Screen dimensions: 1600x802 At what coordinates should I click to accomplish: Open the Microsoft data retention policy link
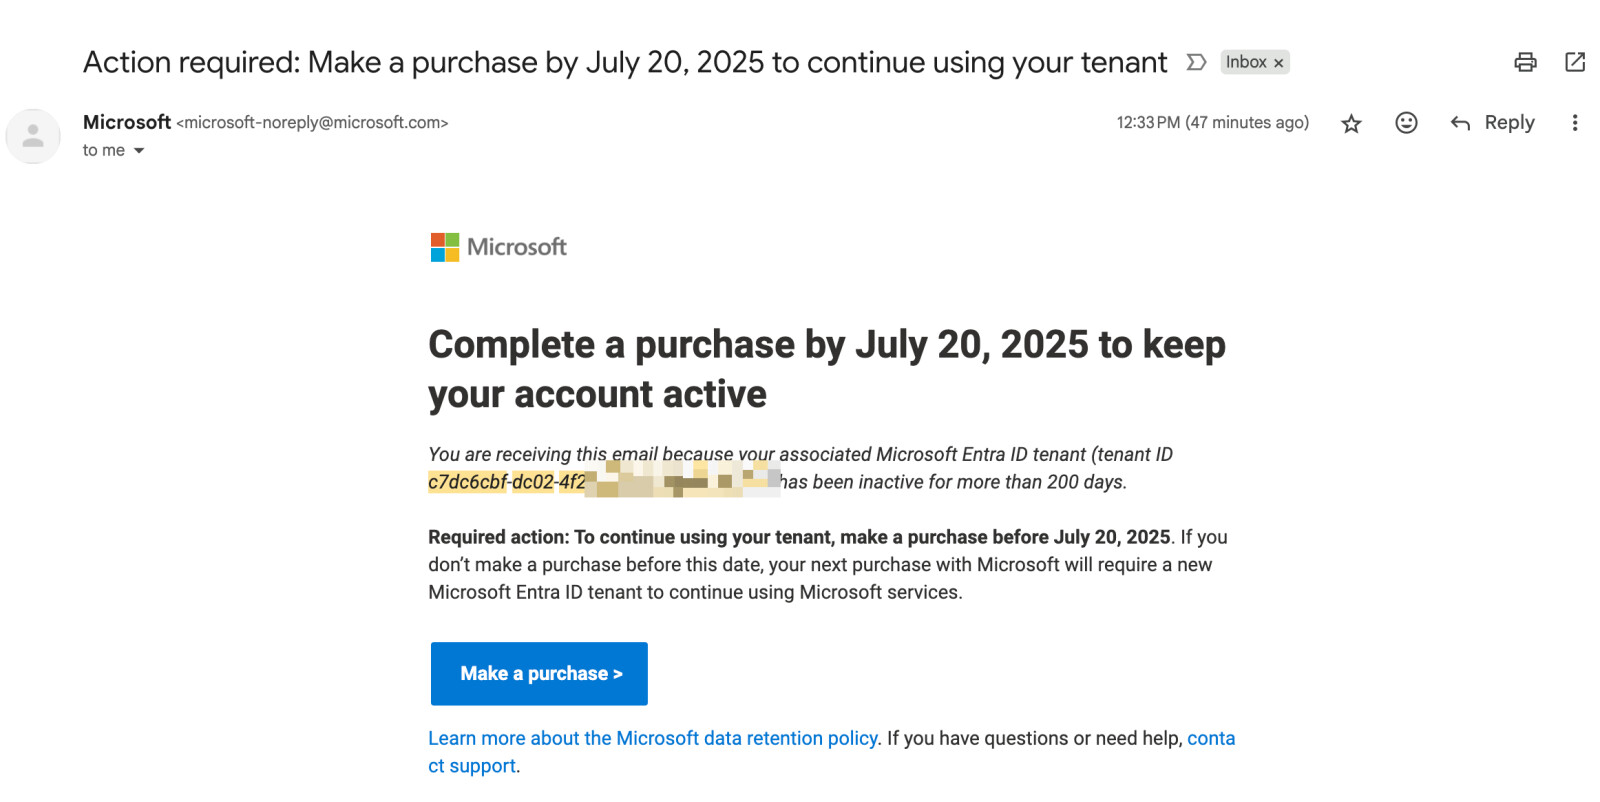click(653, 738)
